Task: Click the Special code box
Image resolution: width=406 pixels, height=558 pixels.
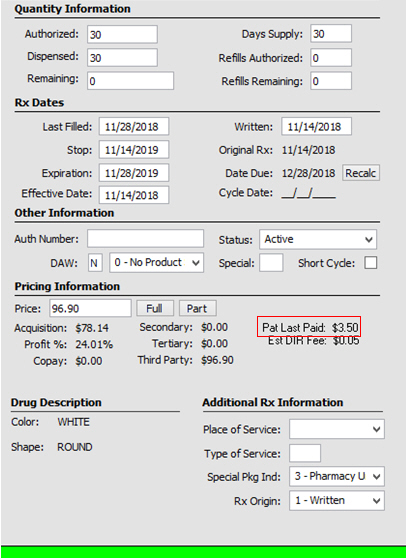Action: [271, 263]
